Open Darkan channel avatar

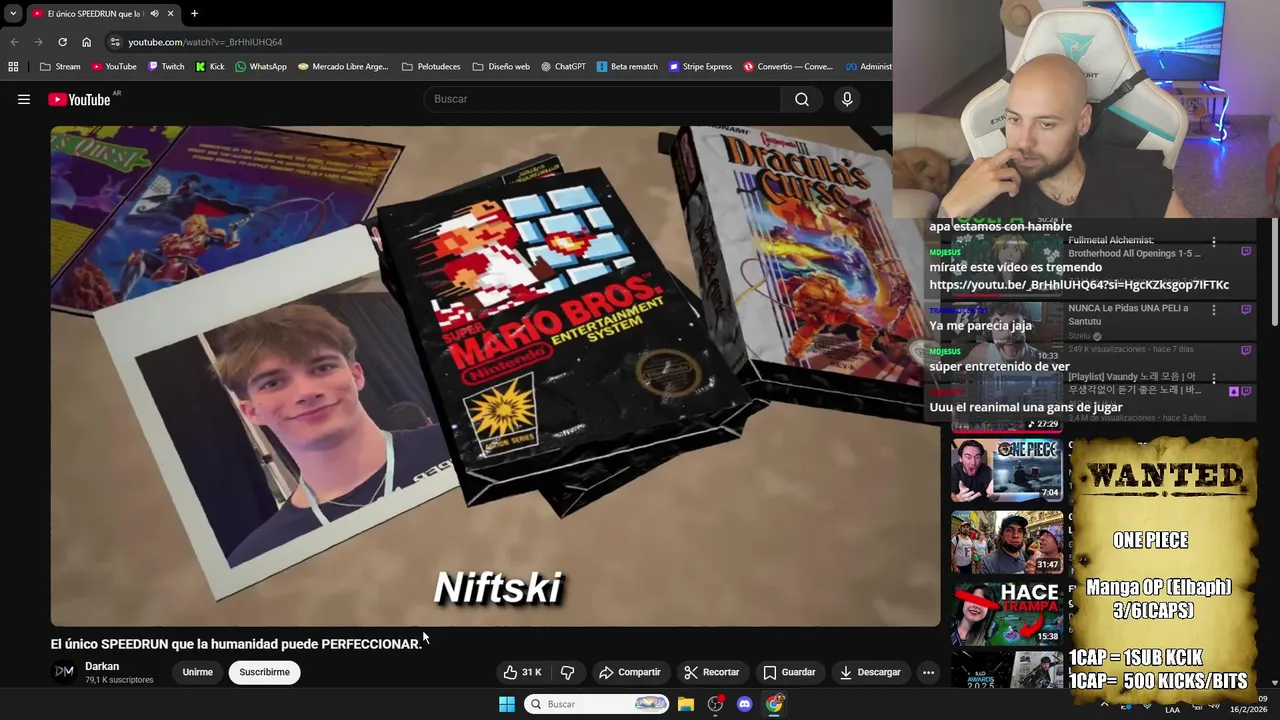[64, 672]
